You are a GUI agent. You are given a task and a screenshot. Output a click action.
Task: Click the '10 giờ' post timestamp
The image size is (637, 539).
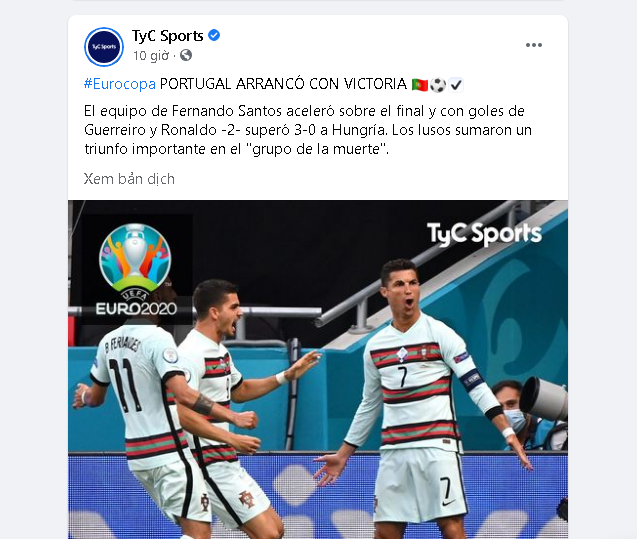151,55
